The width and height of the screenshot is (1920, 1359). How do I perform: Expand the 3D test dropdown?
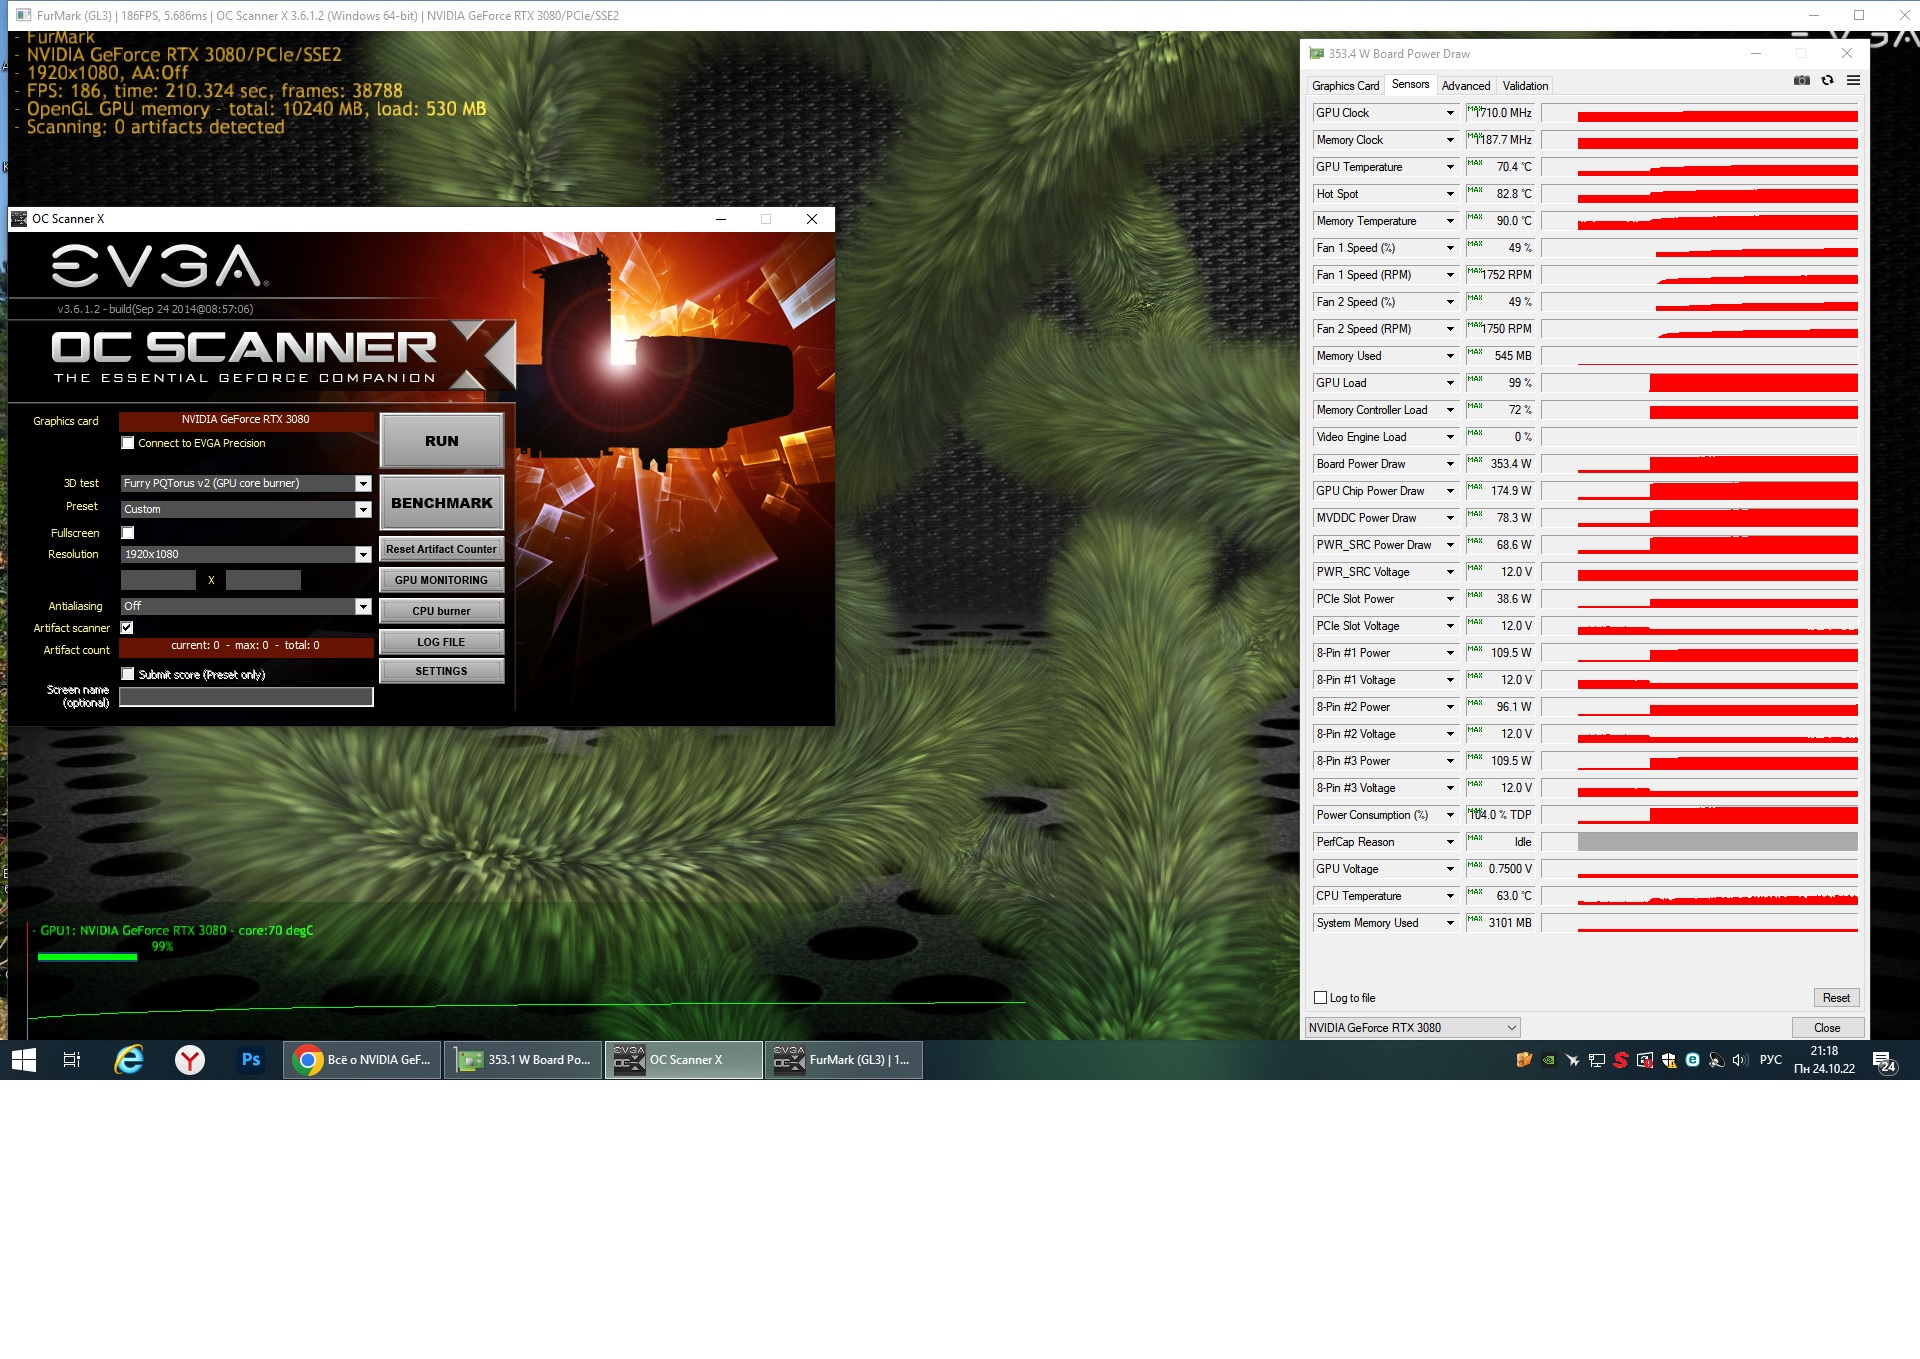pos(363,484)
